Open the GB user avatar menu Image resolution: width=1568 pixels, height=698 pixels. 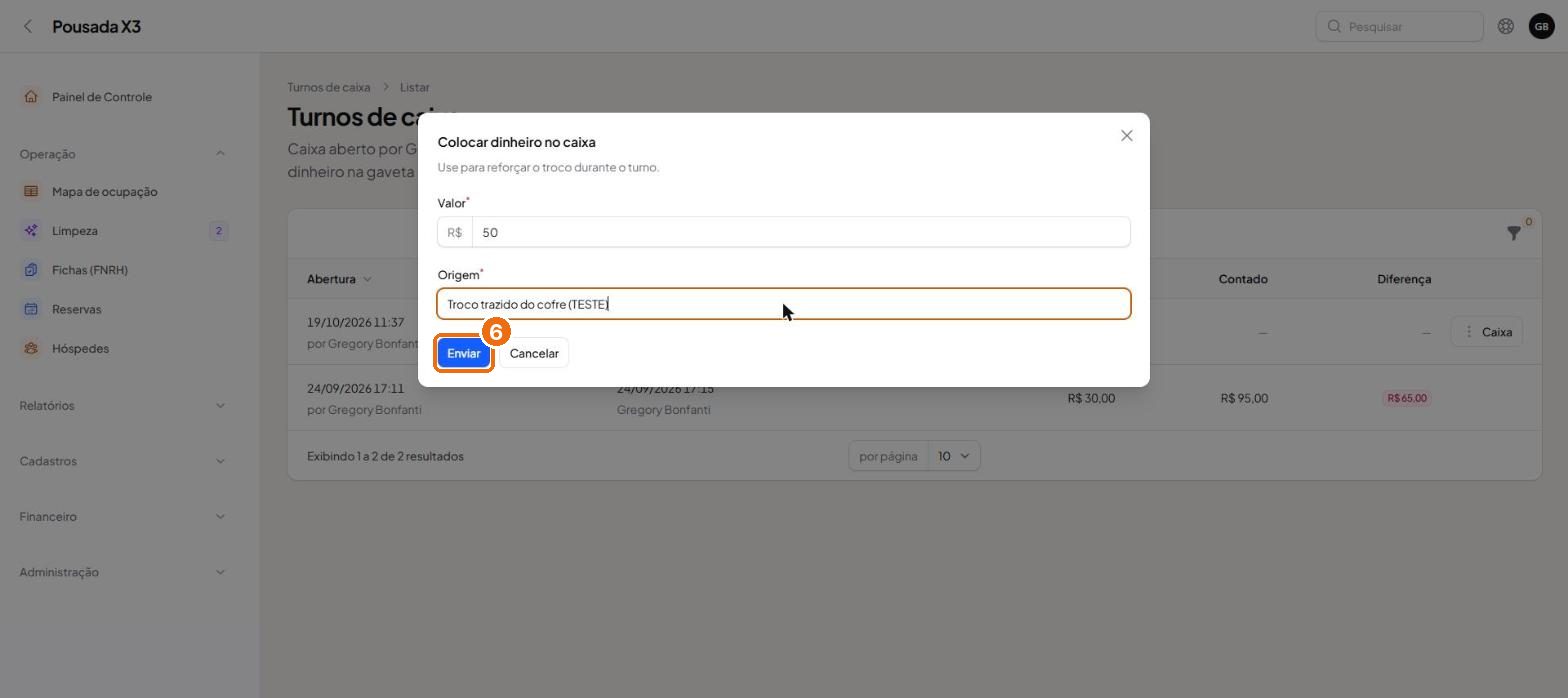(1541, 26)
